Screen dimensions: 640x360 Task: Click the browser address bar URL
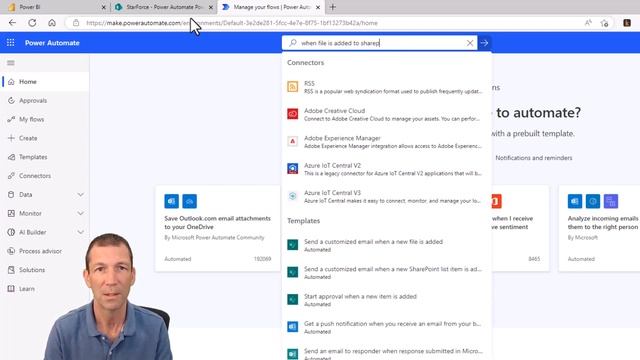click(x=232, y=23)
